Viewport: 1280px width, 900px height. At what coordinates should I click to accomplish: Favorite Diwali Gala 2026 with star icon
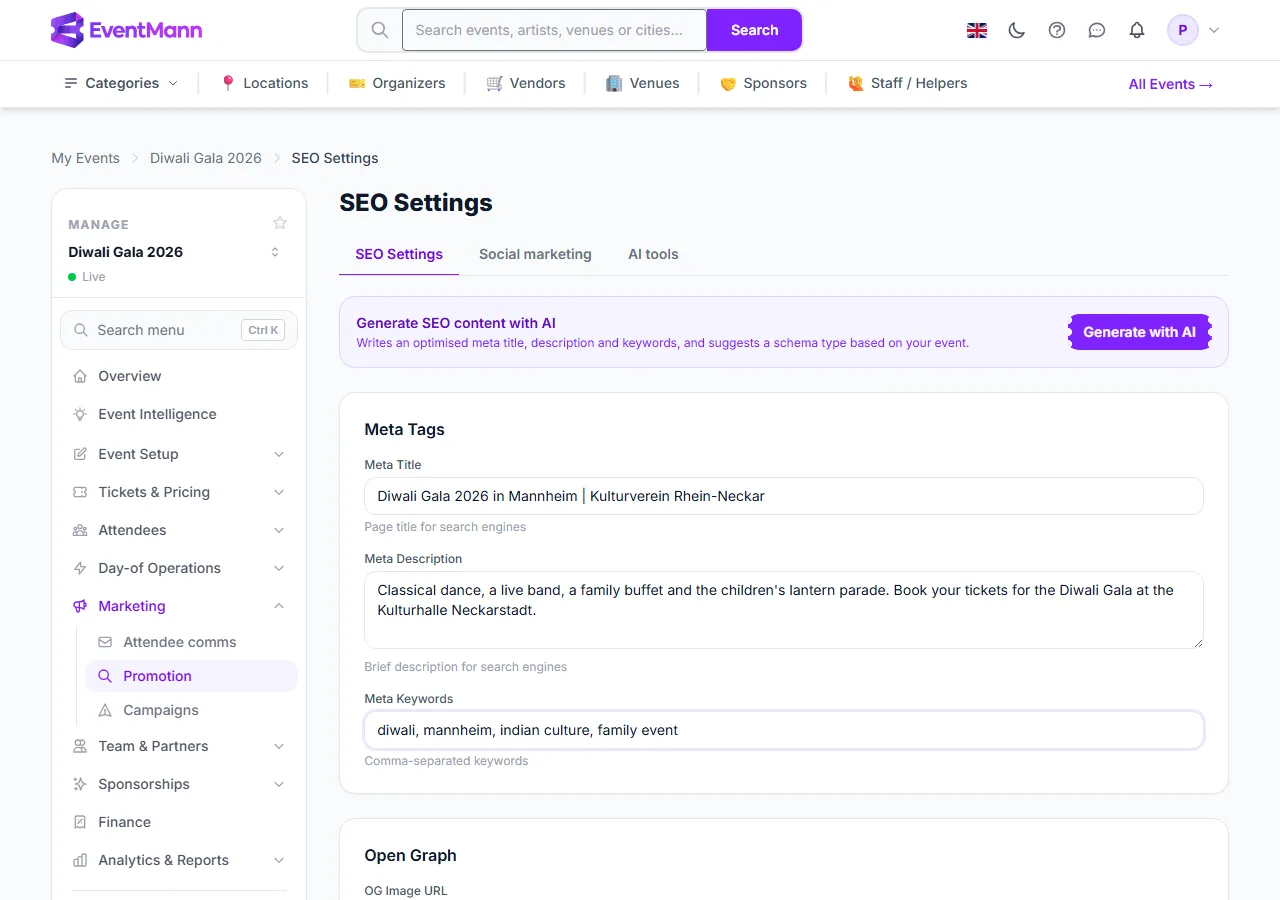[280, 223]
